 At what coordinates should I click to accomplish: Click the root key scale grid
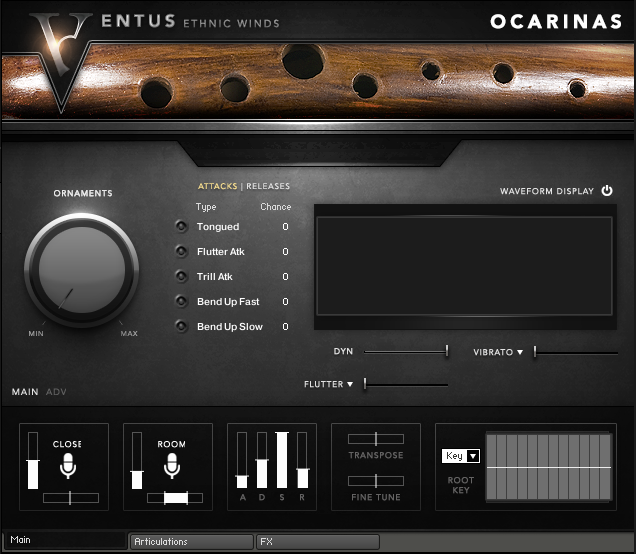[x=548, y=466]
